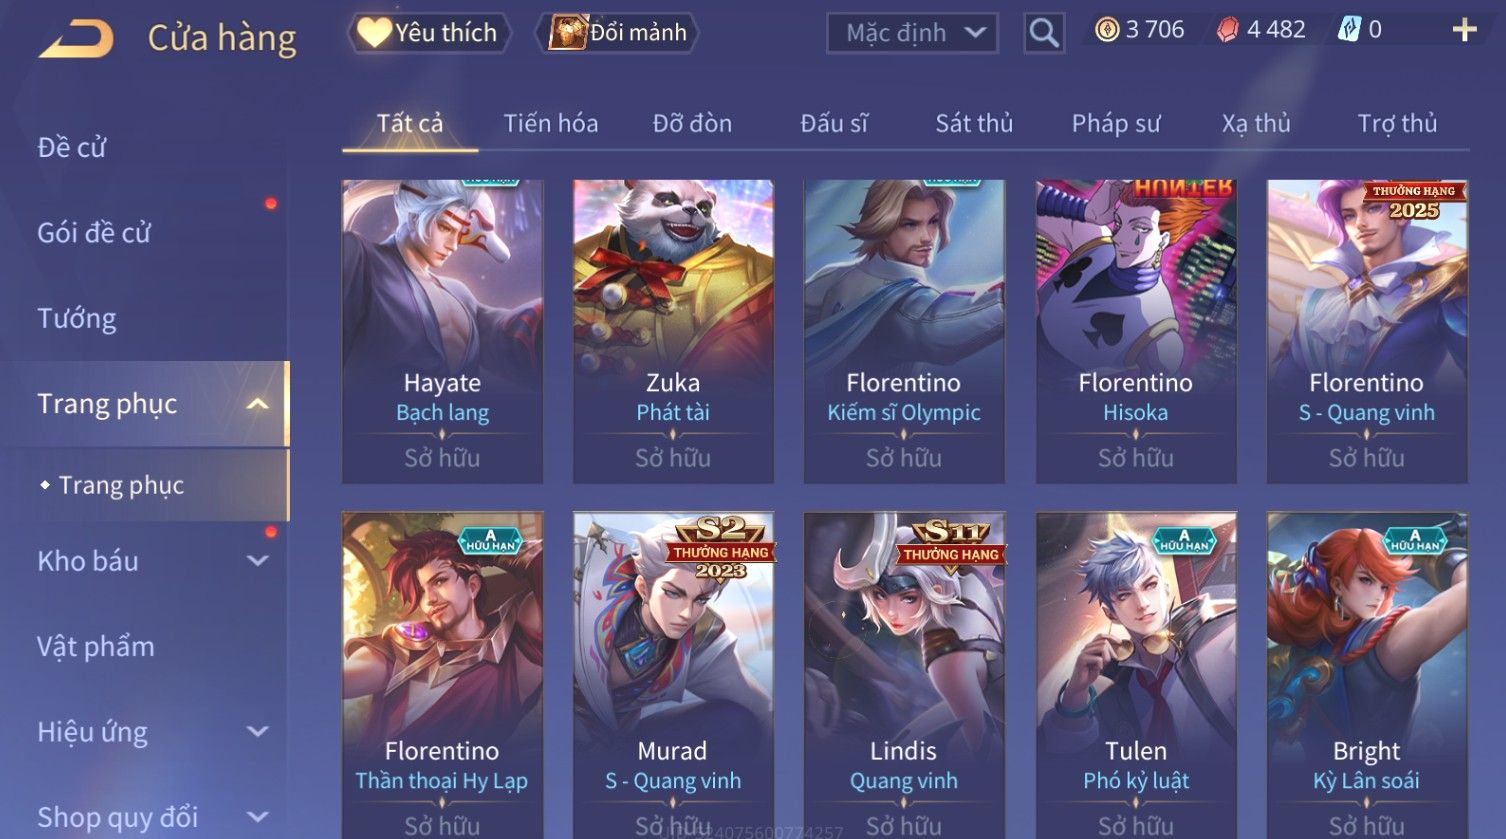Open the search magnifier icon
This screenshot has width=1506, height=839.
(x=1044, y=33)
